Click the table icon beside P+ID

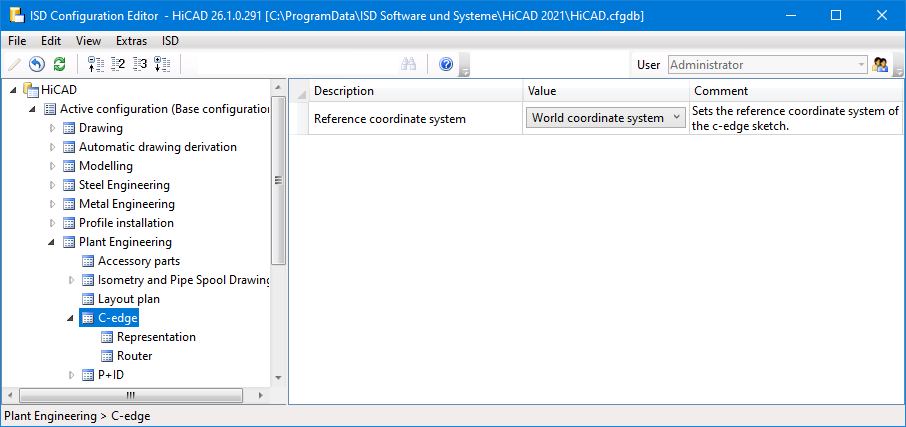pyautogui.click(x=88, y=375)
